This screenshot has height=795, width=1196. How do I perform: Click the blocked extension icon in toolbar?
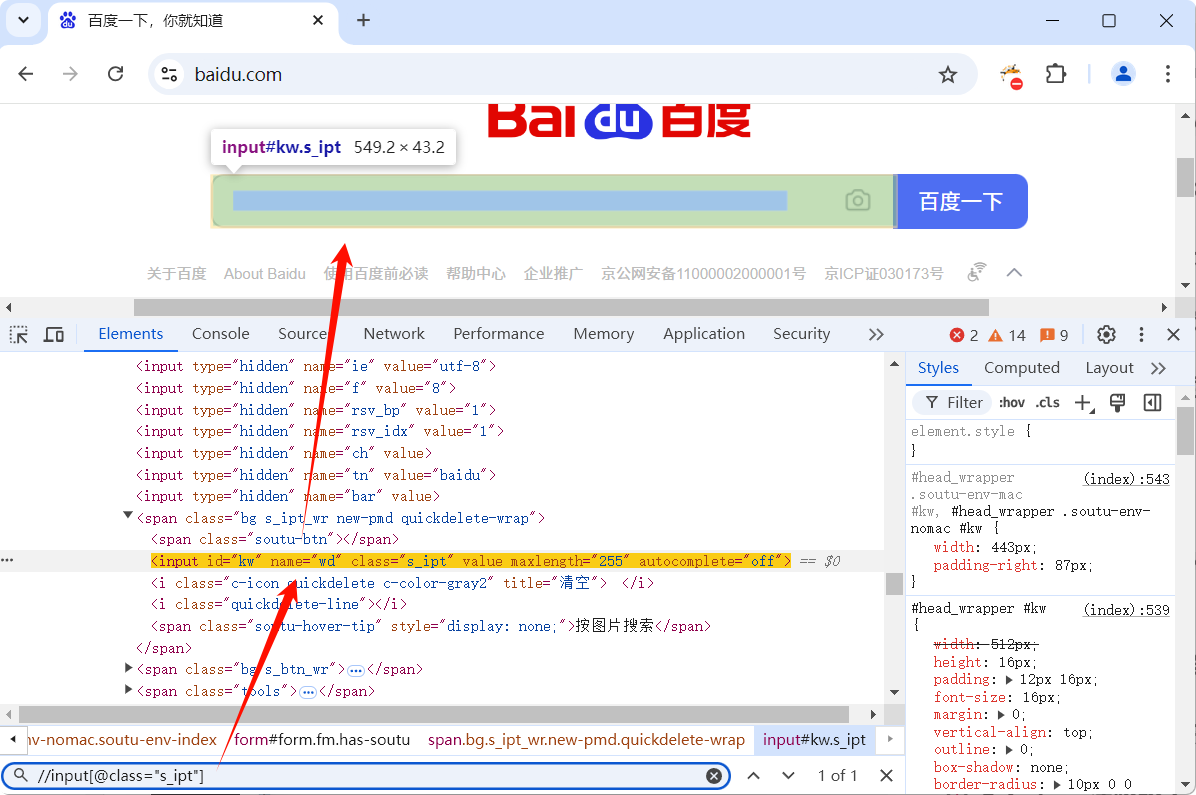tap(1011, 76)
